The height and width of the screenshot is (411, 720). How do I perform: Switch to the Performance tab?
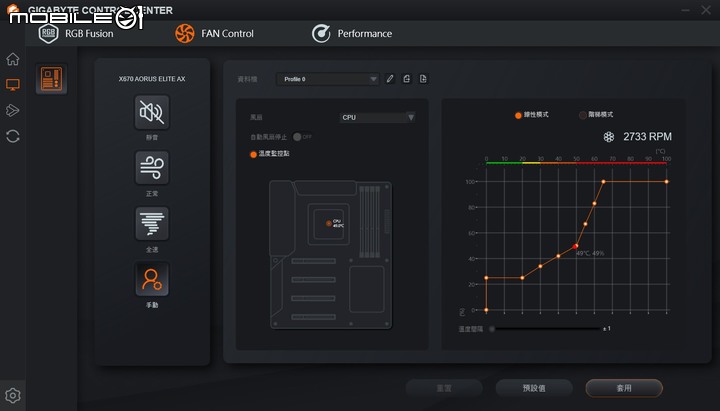(352, 34)
